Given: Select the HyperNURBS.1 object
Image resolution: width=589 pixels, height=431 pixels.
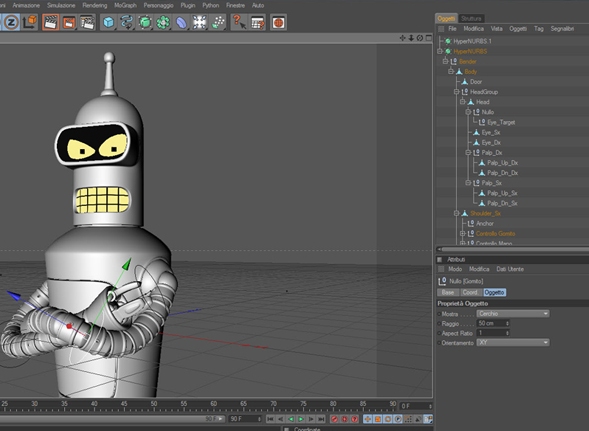Looking at the screenshot, I should pos(472,41).
